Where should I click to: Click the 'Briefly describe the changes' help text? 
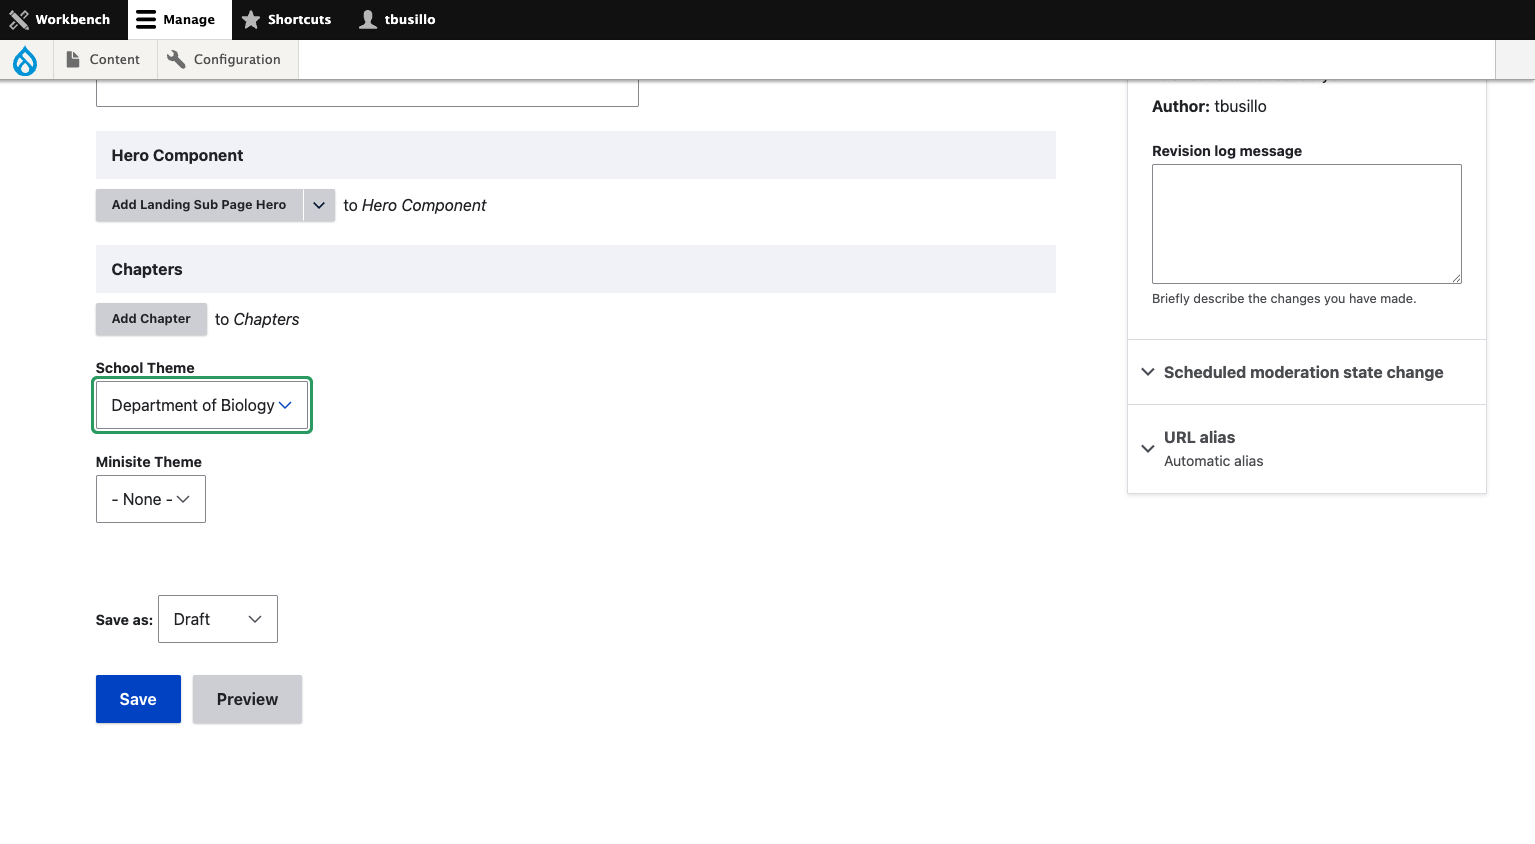click(x=1284, y=298)
